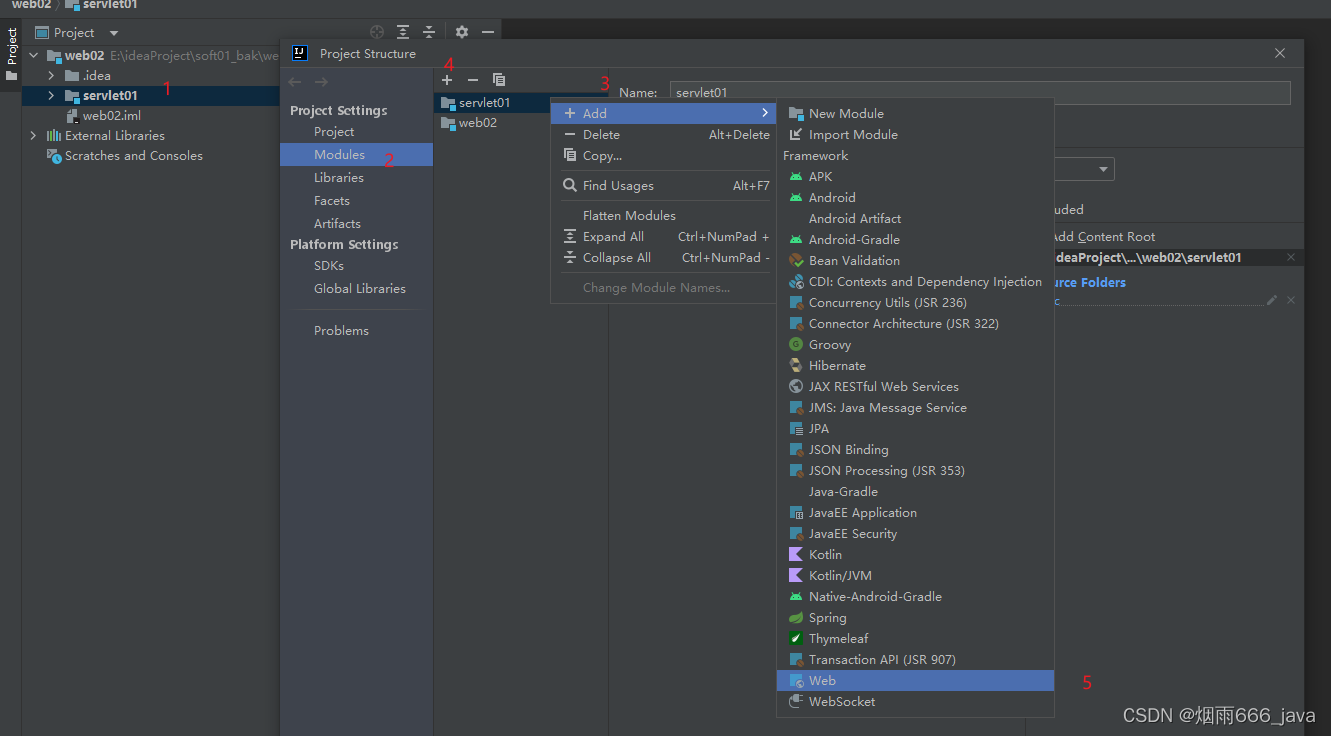Viewport: 1331px width, 736px height.
Task: Click the locate target icon in Project panel
Action: (x=377, y=32)
